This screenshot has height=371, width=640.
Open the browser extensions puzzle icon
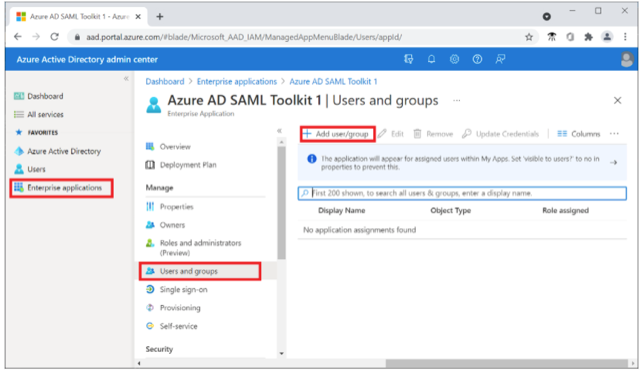[x=588, y=37]
